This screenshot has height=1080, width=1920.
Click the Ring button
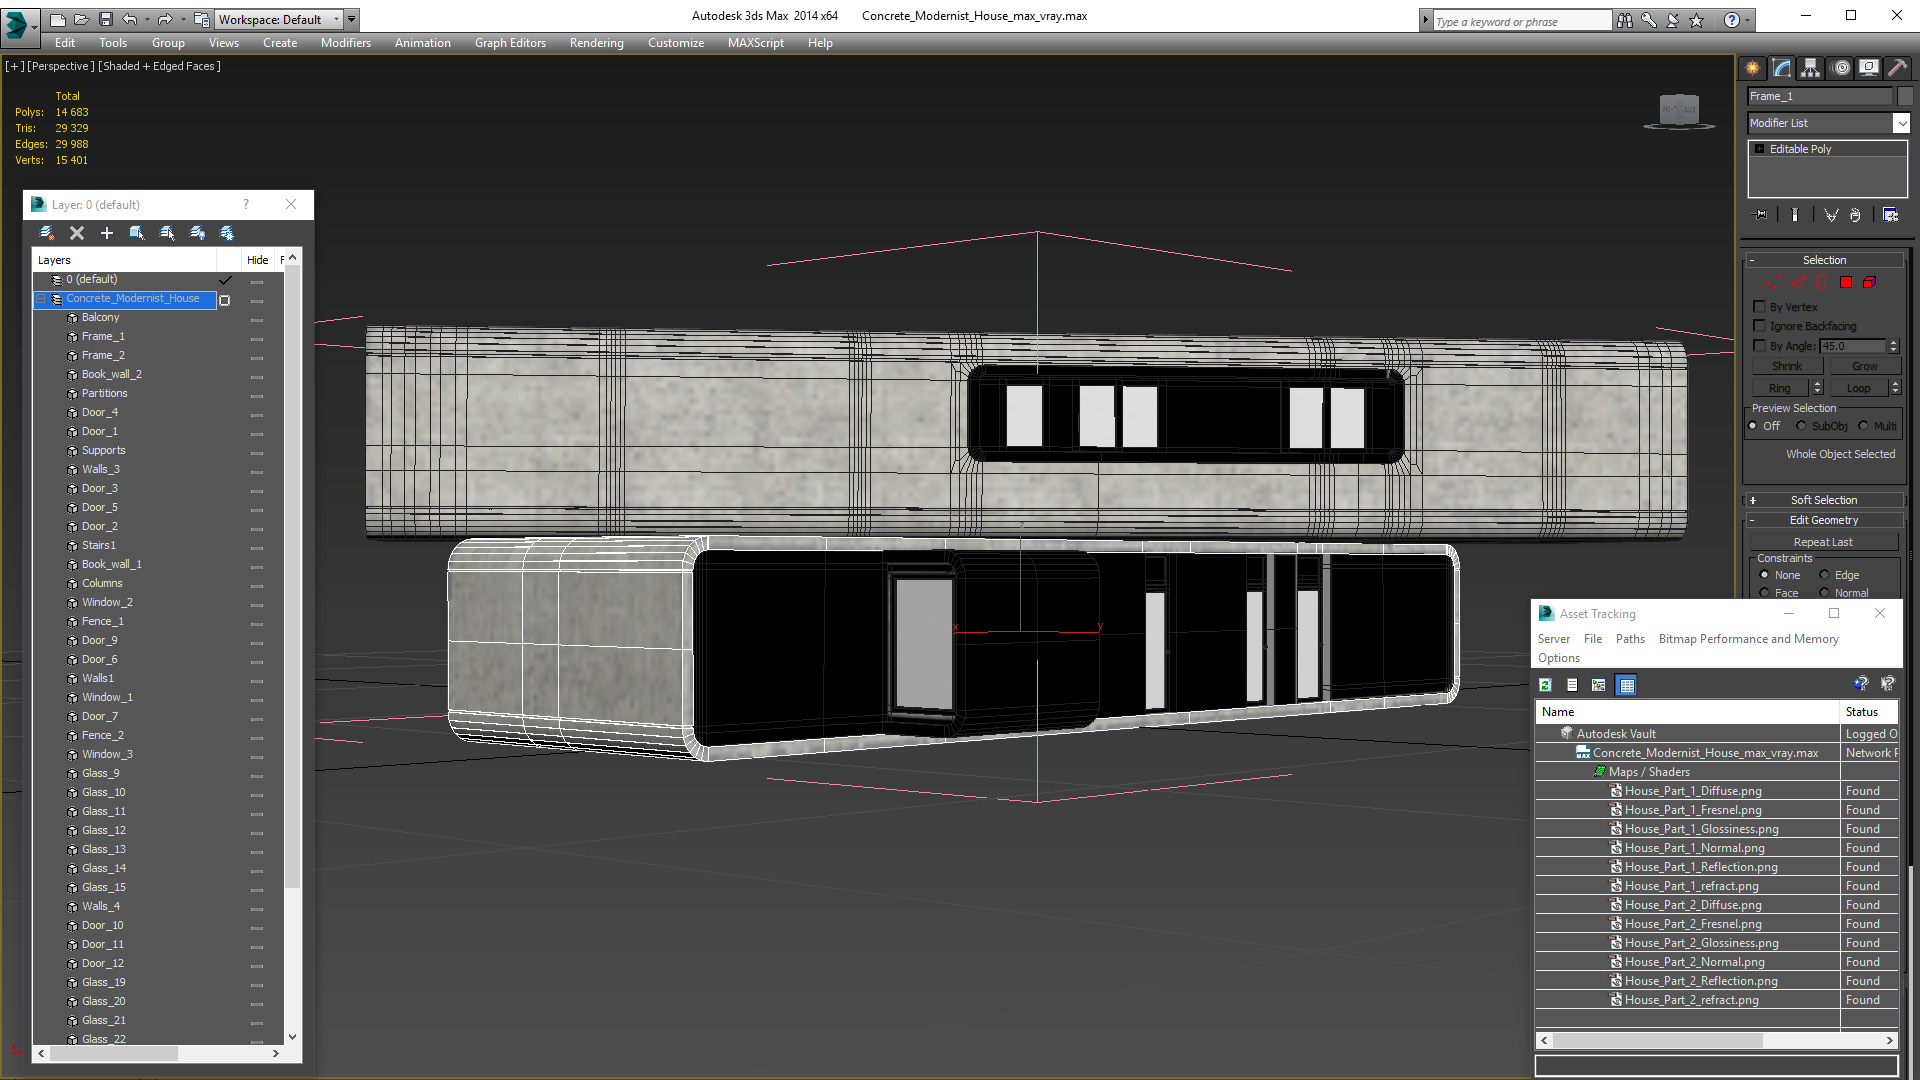[1780, 388]
